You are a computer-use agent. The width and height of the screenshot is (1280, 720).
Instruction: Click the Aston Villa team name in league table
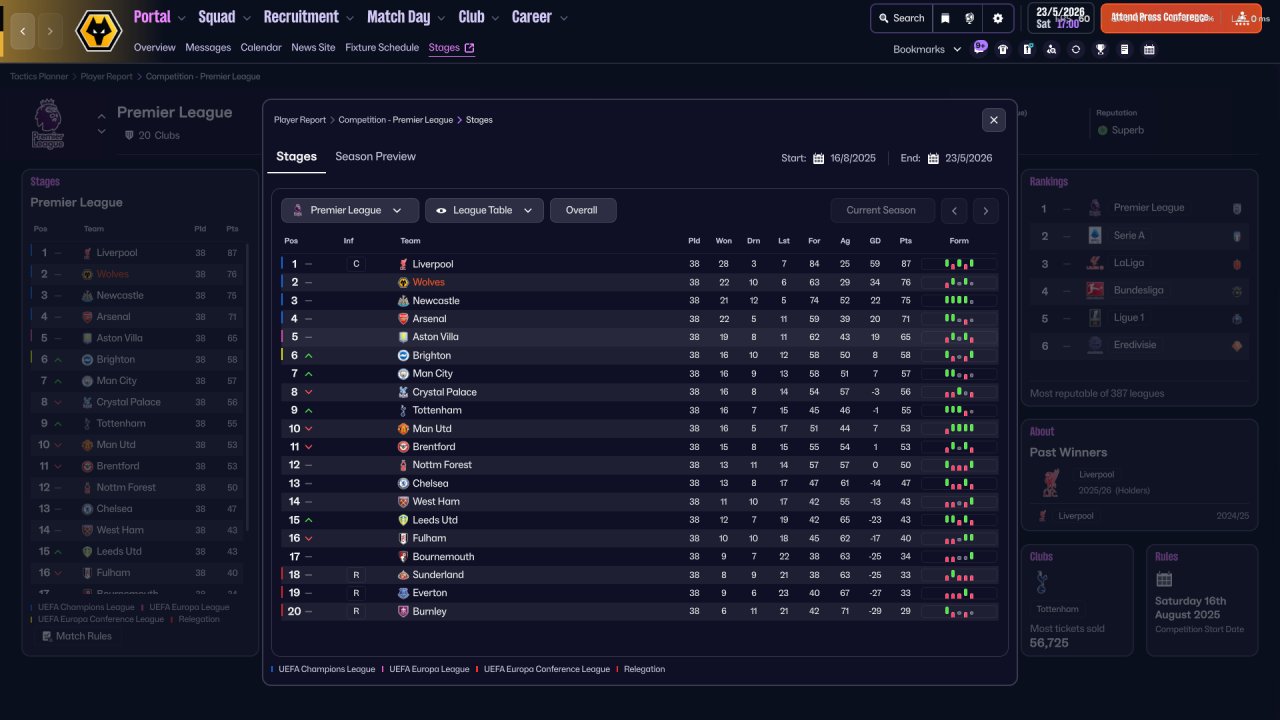pos(436,337)
